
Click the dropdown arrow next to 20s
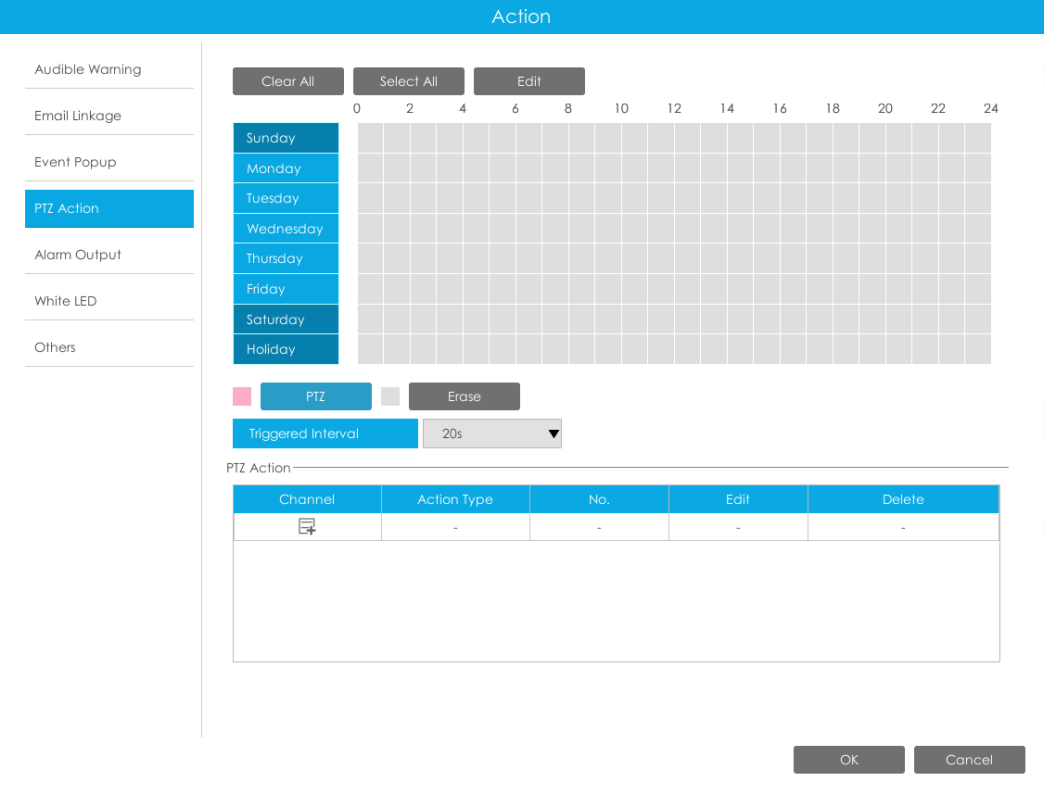point(553,433)
